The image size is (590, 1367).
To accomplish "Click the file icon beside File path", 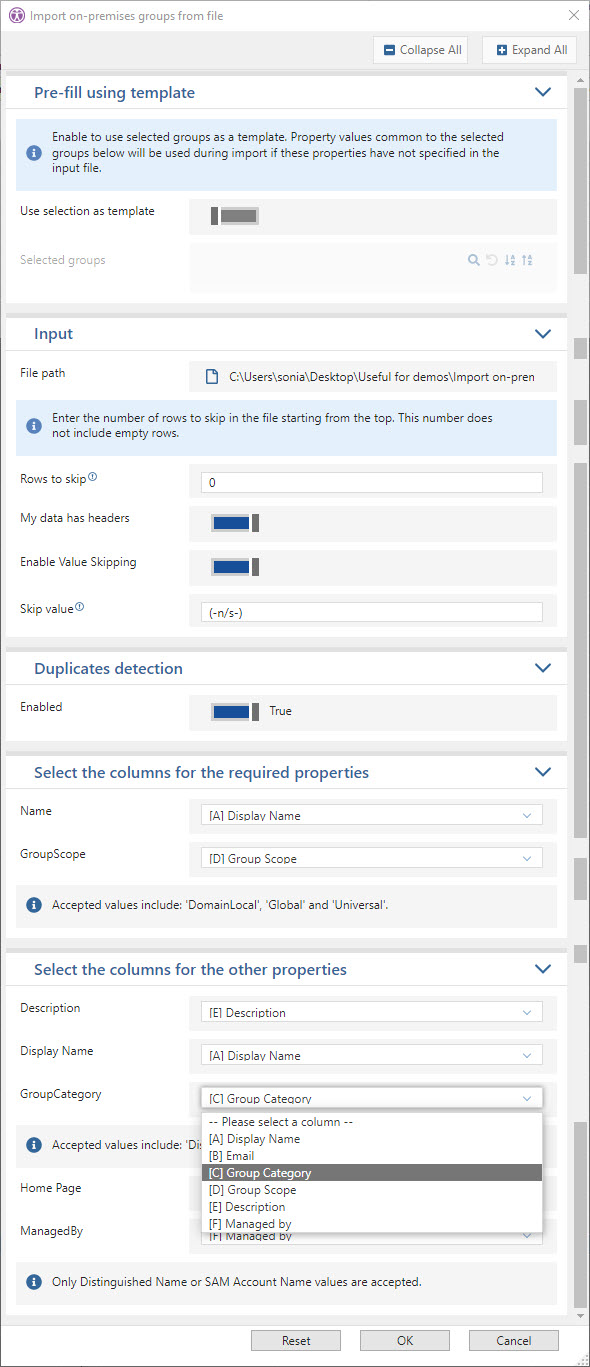I will click(211, 377).
